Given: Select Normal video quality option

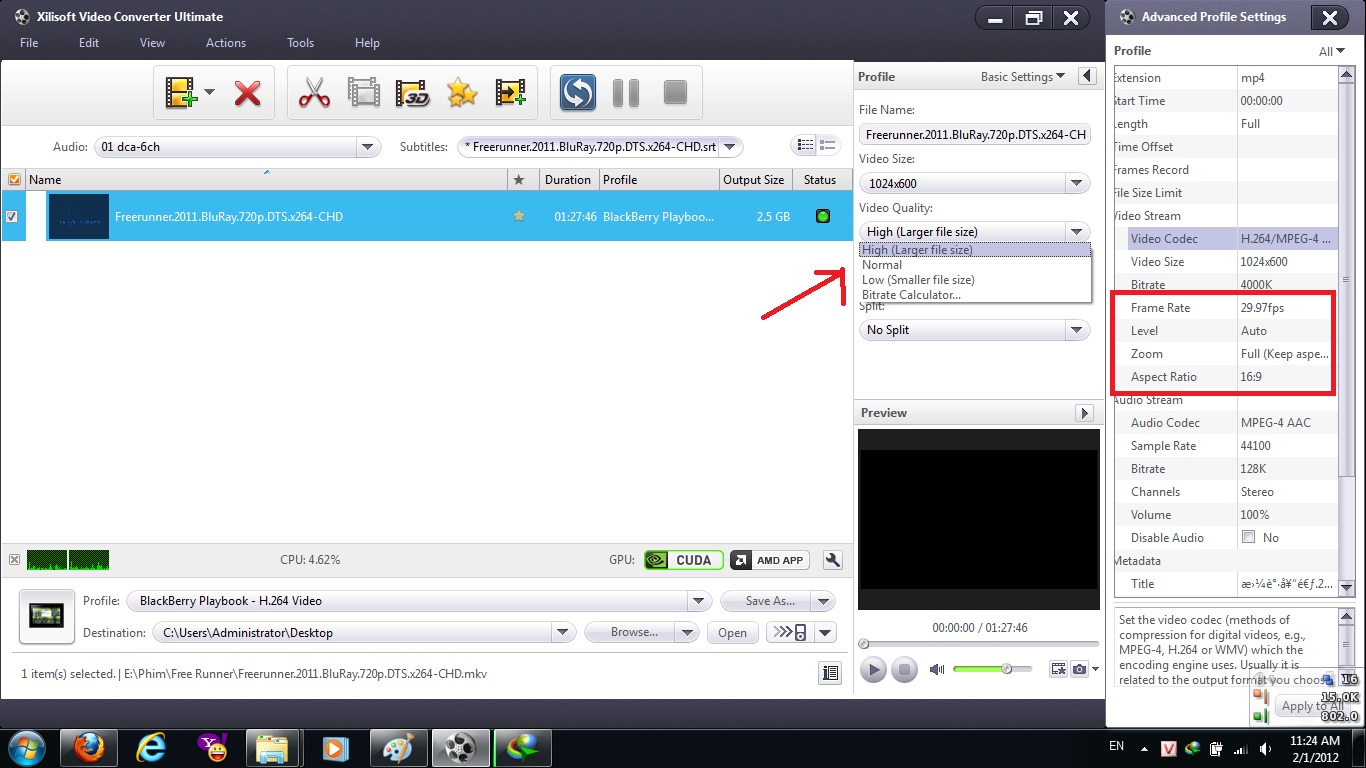Looking at the screenshot, I should (975, 265).
